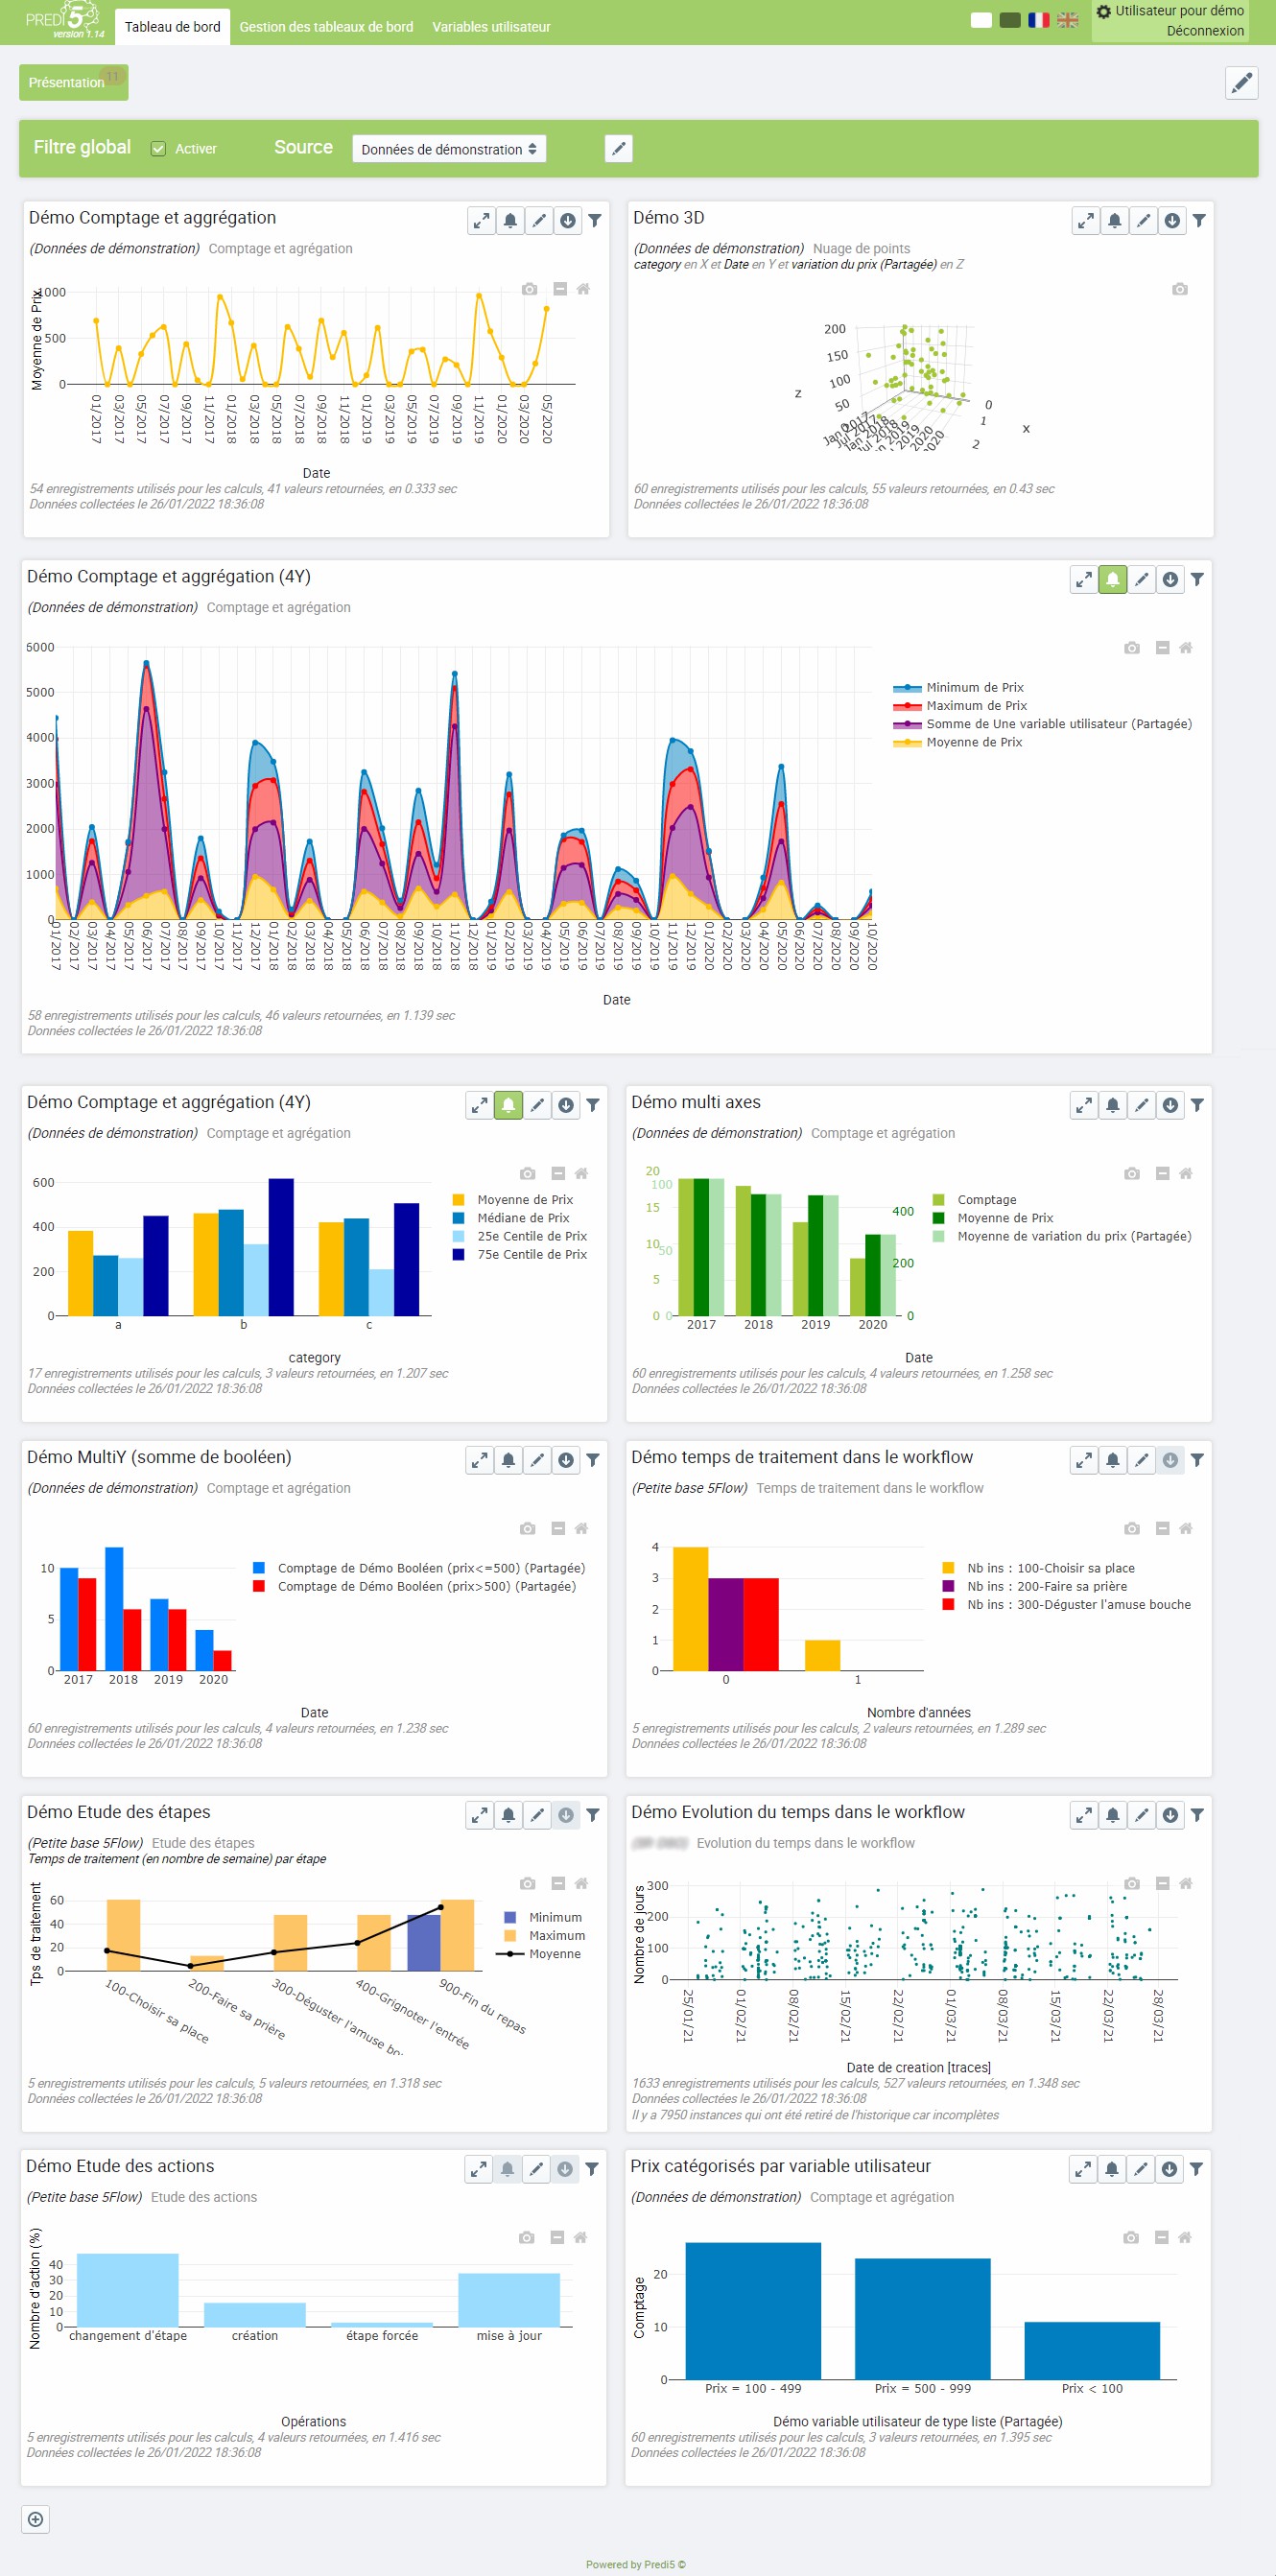Viewport: 1276px width, 2576px height.
Task: Download the wide Démo Comptage (4Y) chart data
Action: point(1170,580)
